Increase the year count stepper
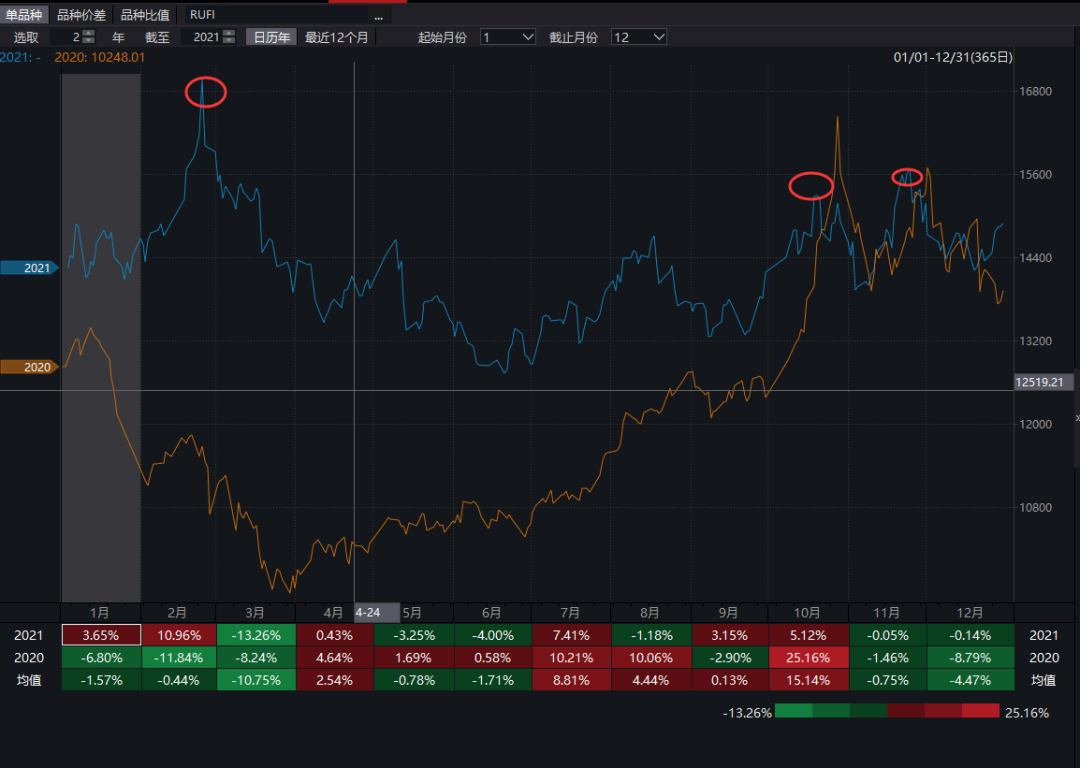 pos(88,33)
